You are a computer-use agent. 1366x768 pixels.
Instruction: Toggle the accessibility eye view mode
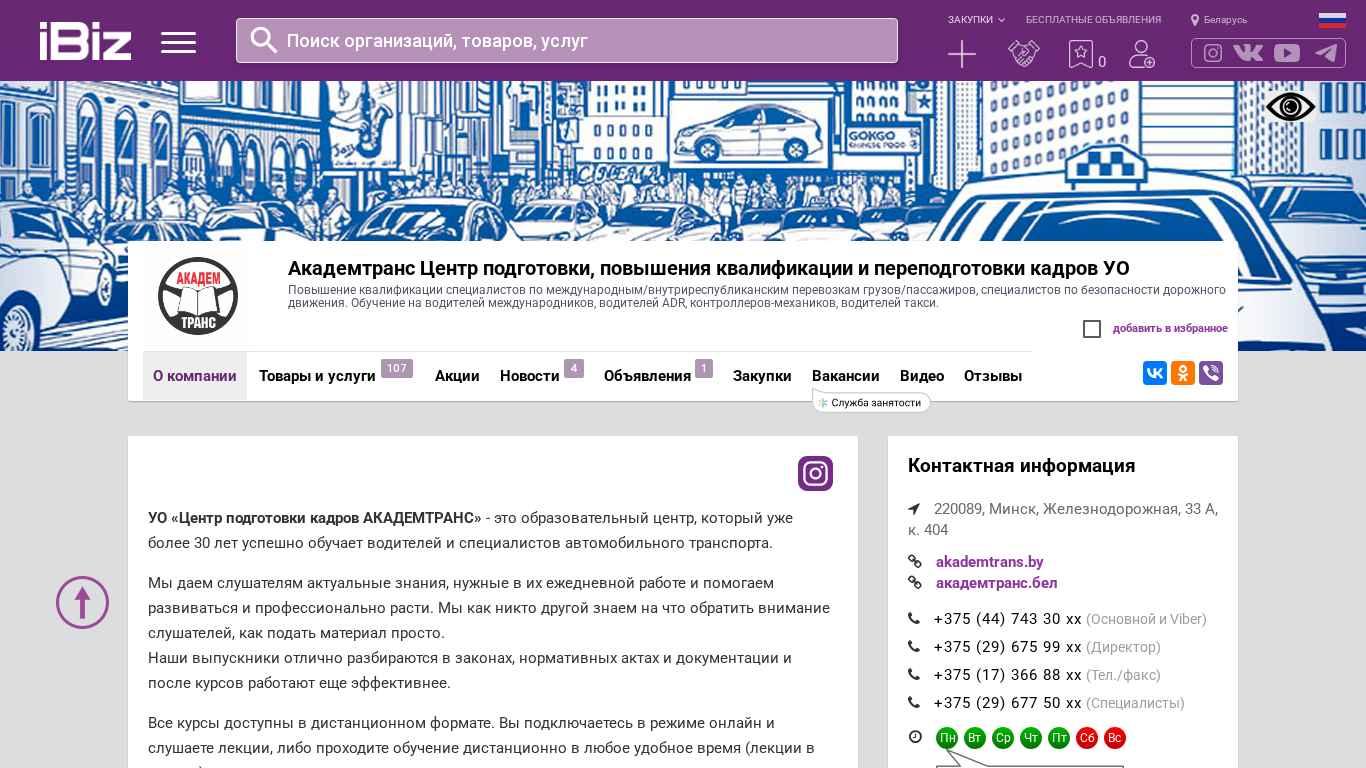1290,107
